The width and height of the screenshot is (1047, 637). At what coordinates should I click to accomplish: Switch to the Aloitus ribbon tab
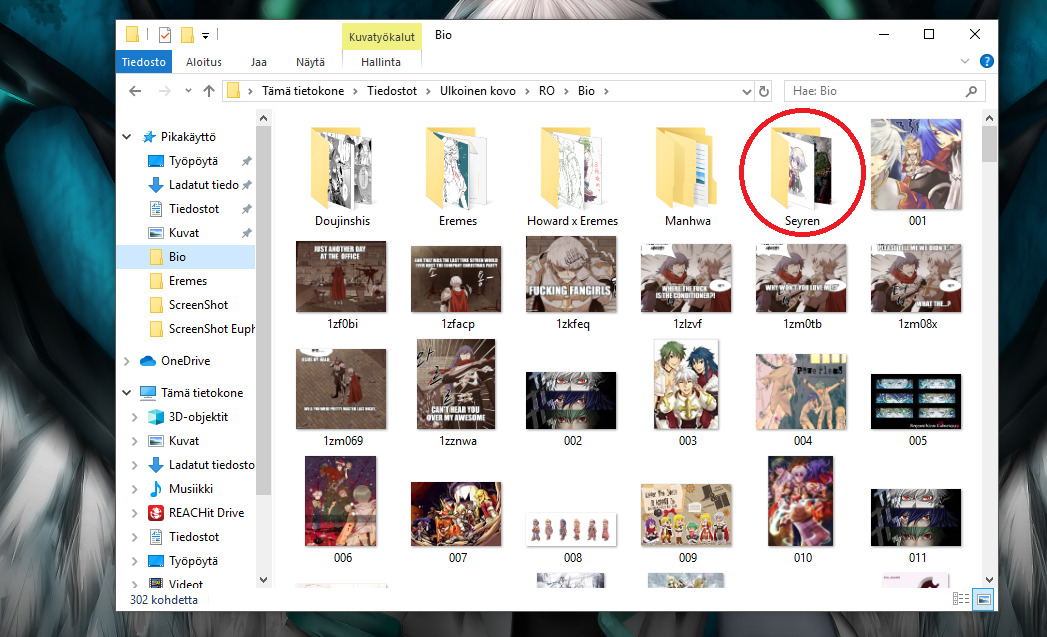pyautogui.click(x=204, y=61)
